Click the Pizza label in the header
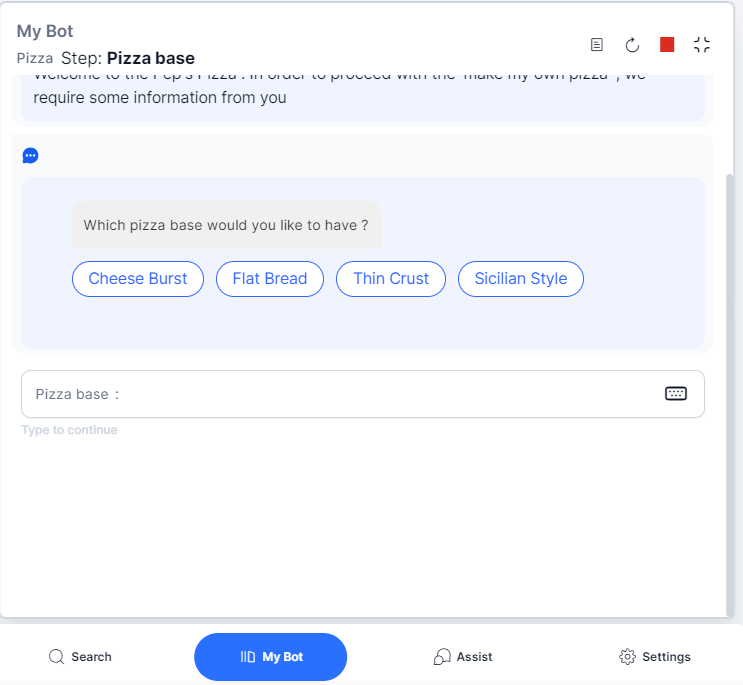The image size is (743, 685). [35, 59]
